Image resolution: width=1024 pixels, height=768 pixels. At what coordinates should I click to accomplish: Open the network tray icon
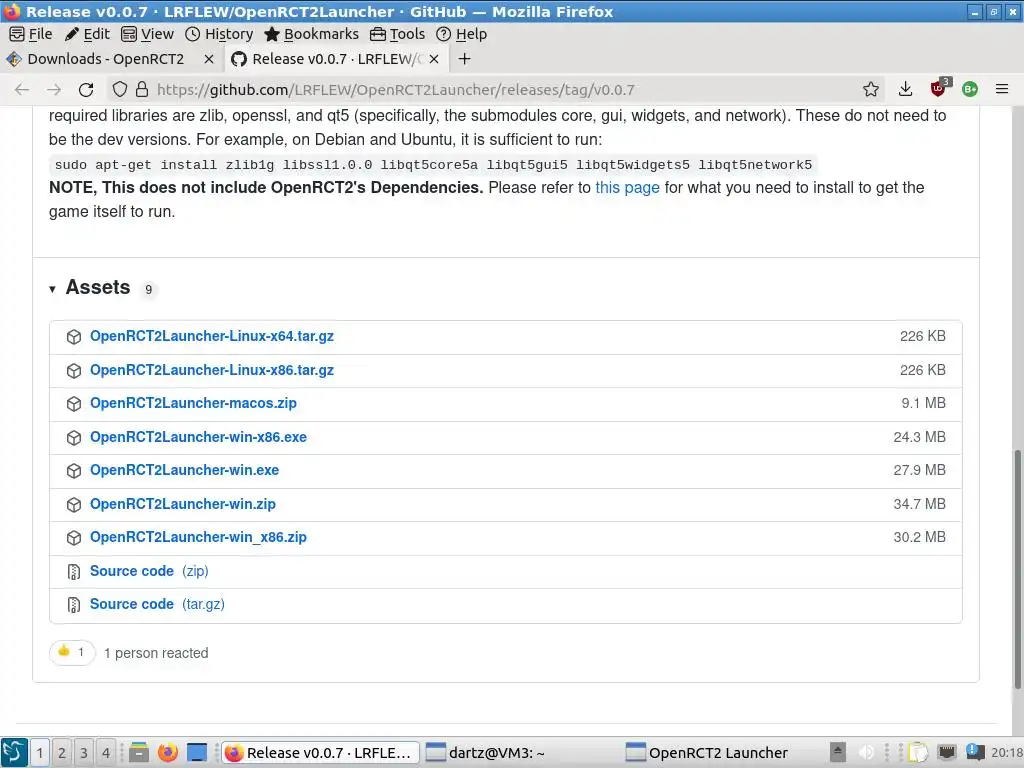947,753
